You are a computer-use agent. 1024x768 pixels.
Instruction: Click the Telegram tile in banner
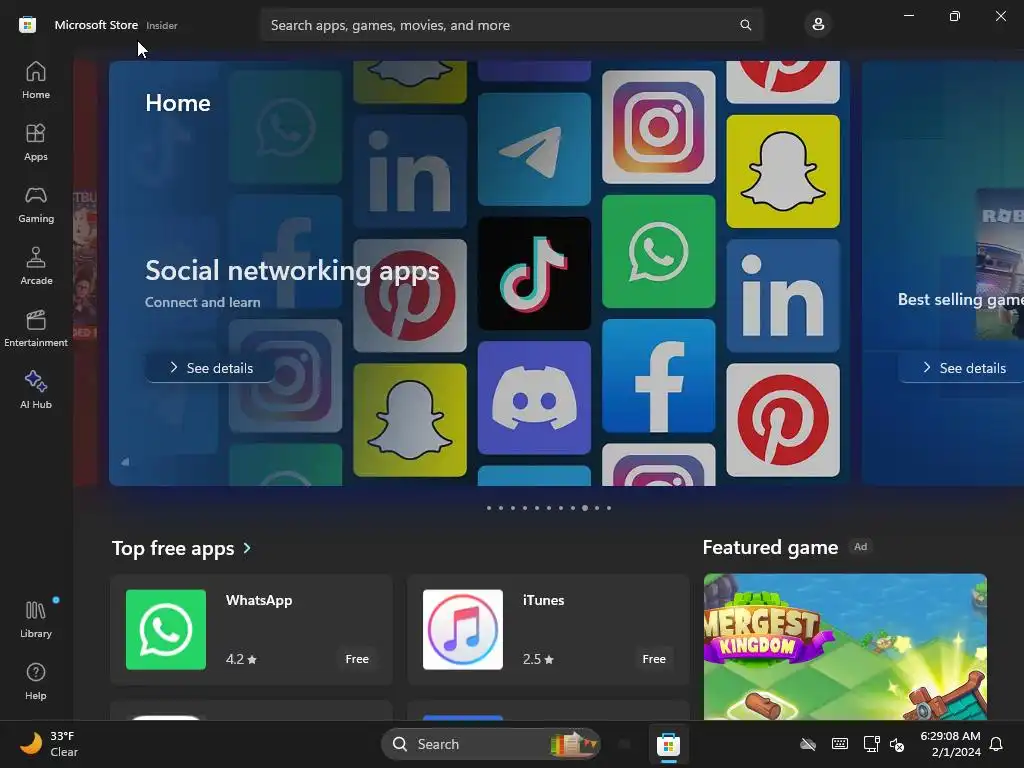coord(534,150)
